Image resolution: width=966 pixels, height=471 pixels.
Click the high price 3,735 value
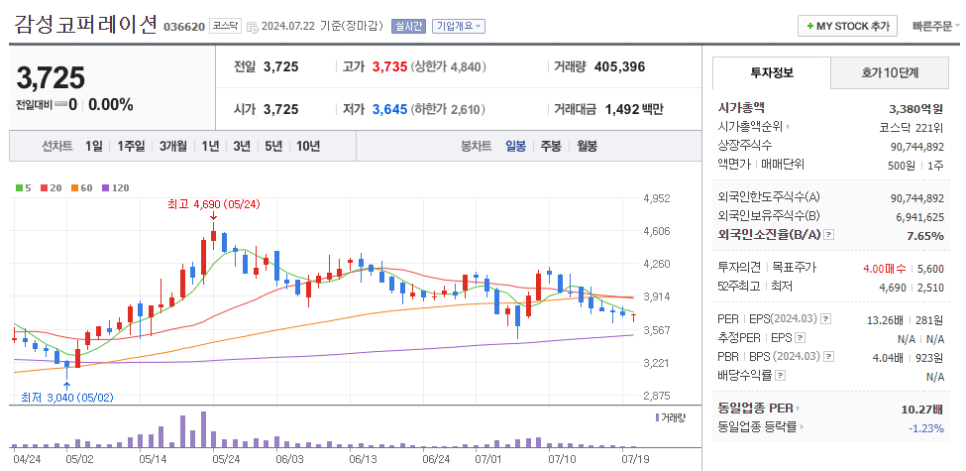click(389, 66)
